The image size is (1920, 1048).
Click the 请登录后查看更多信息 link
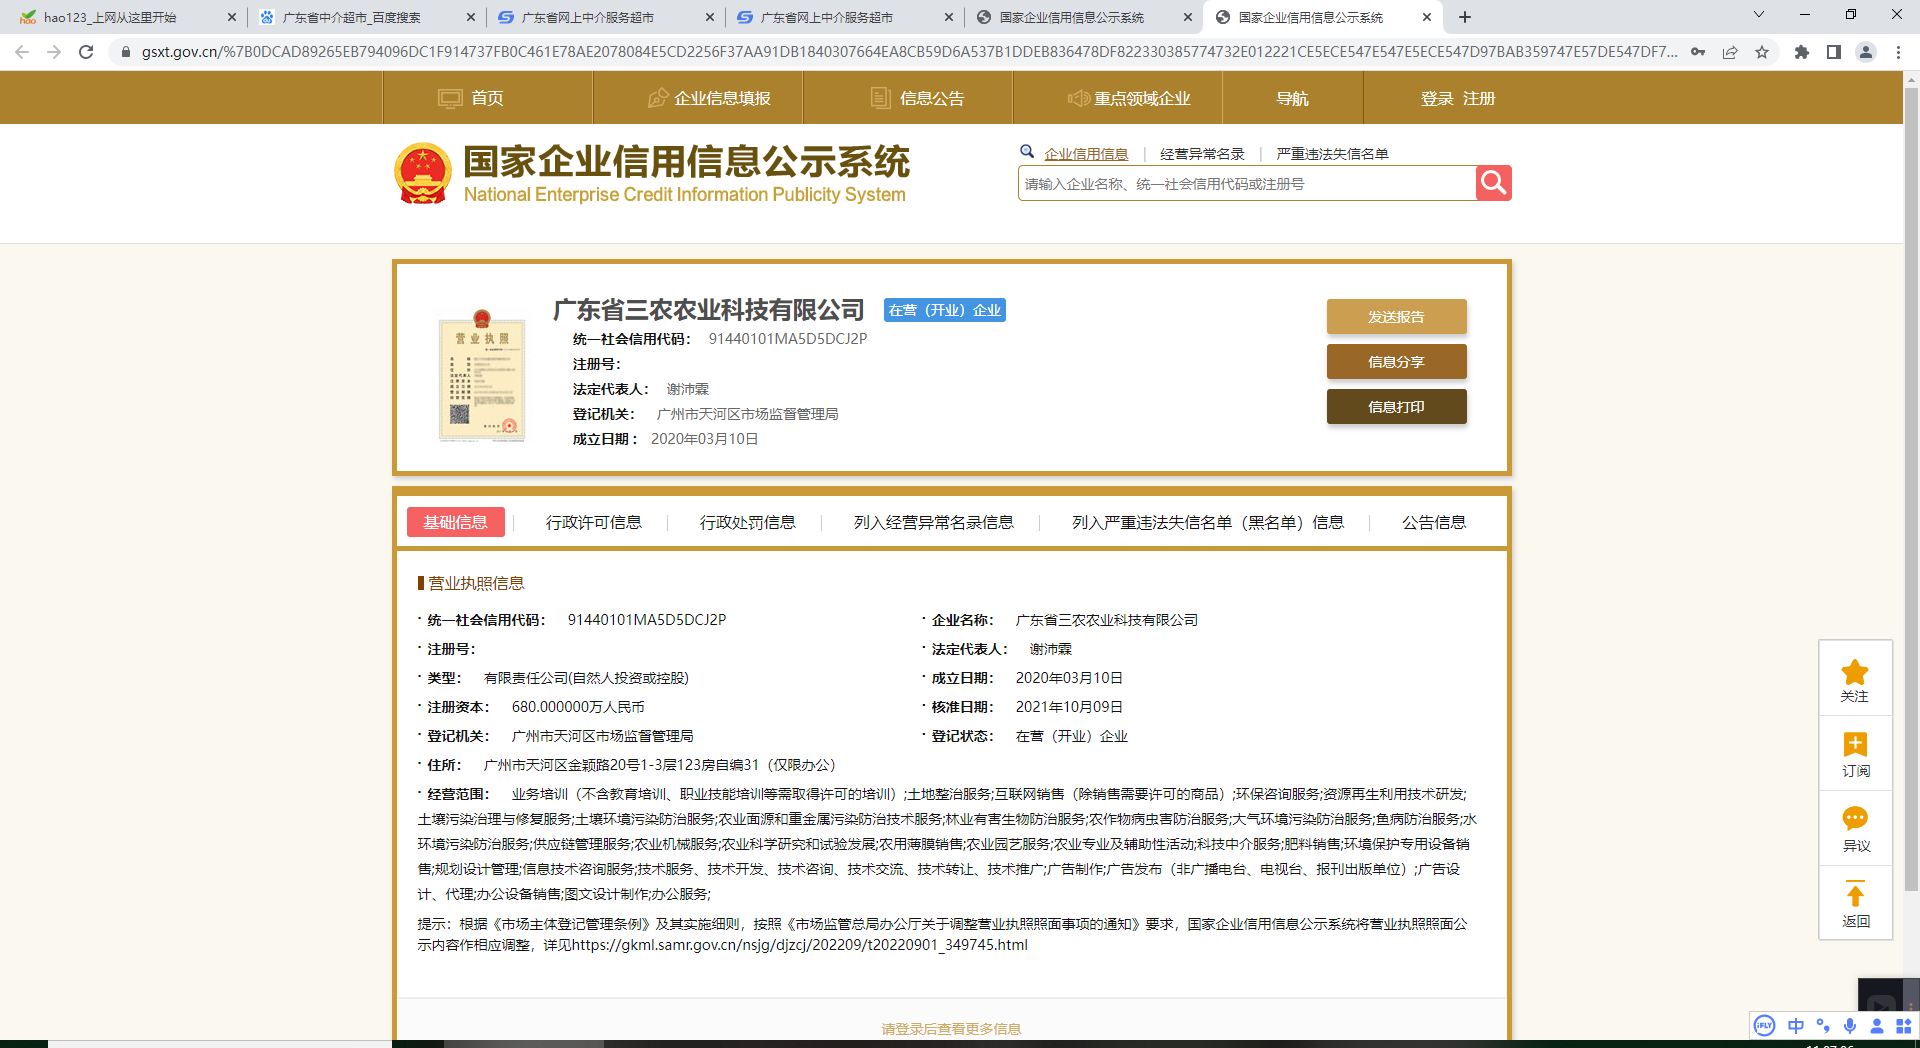pos(951,1028)
